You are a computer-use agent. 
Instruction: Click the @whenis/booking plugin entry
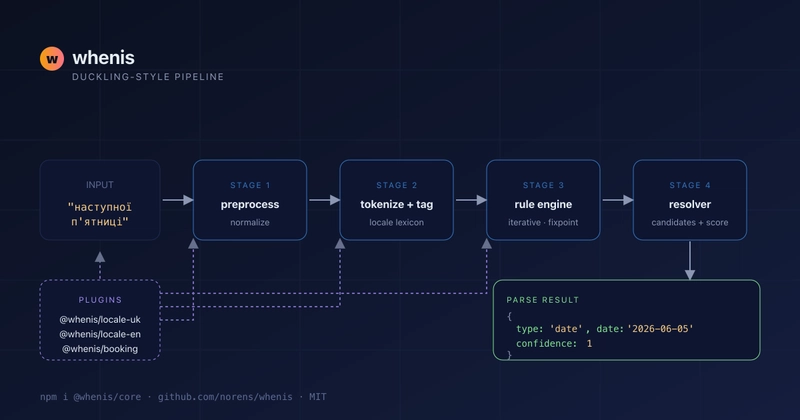(x=100, y=349)
